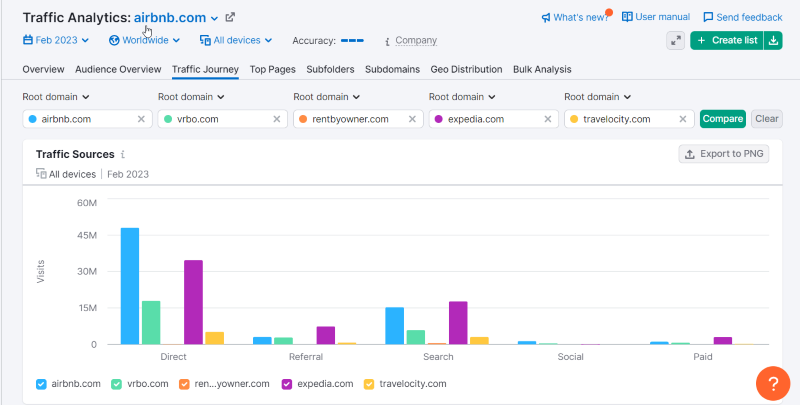The height and width of the screenshot is (405, 800).
Task: Click expedia.com purple Search traffic bar
Action: point(458,323)
